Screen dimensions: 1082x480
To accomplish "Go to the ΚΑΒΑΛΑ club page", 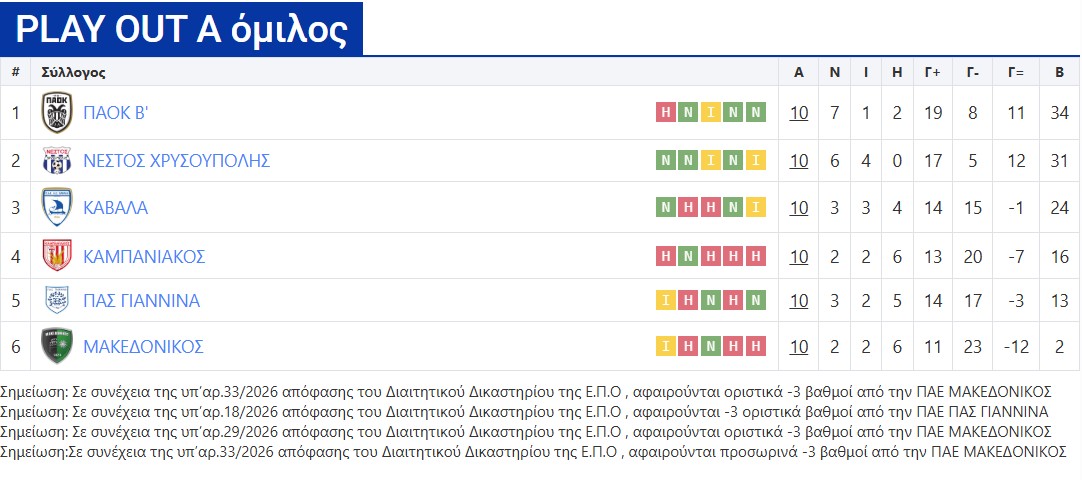I will click(116, 208).
